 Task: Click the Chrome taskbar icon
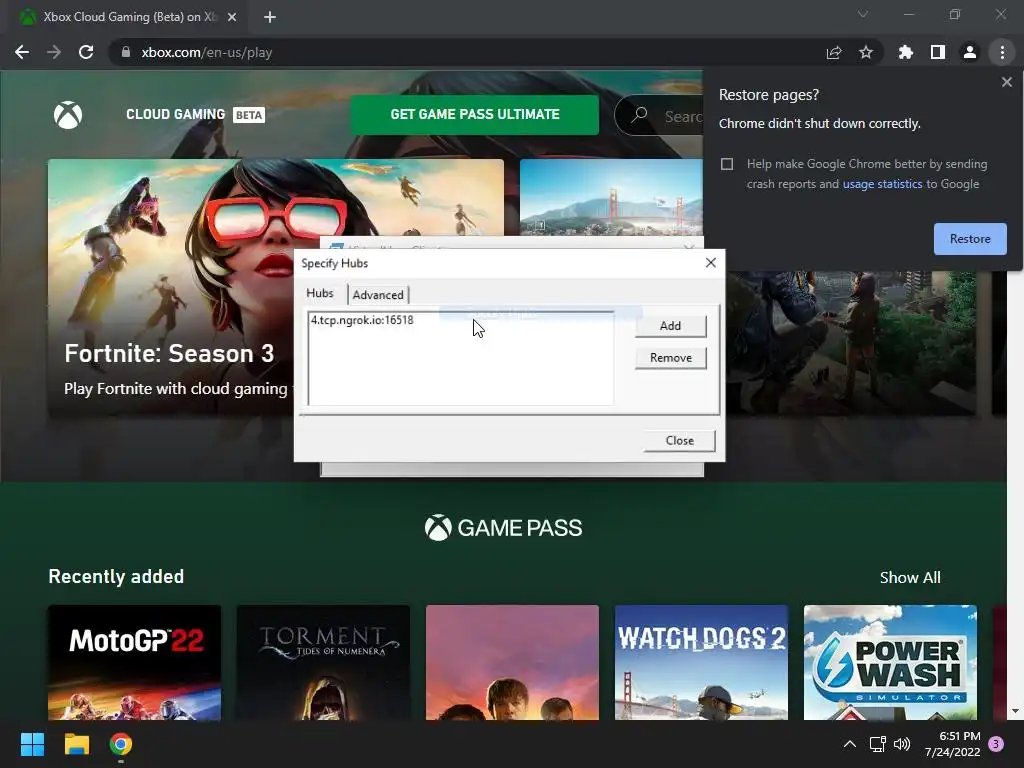click(121, 744)
